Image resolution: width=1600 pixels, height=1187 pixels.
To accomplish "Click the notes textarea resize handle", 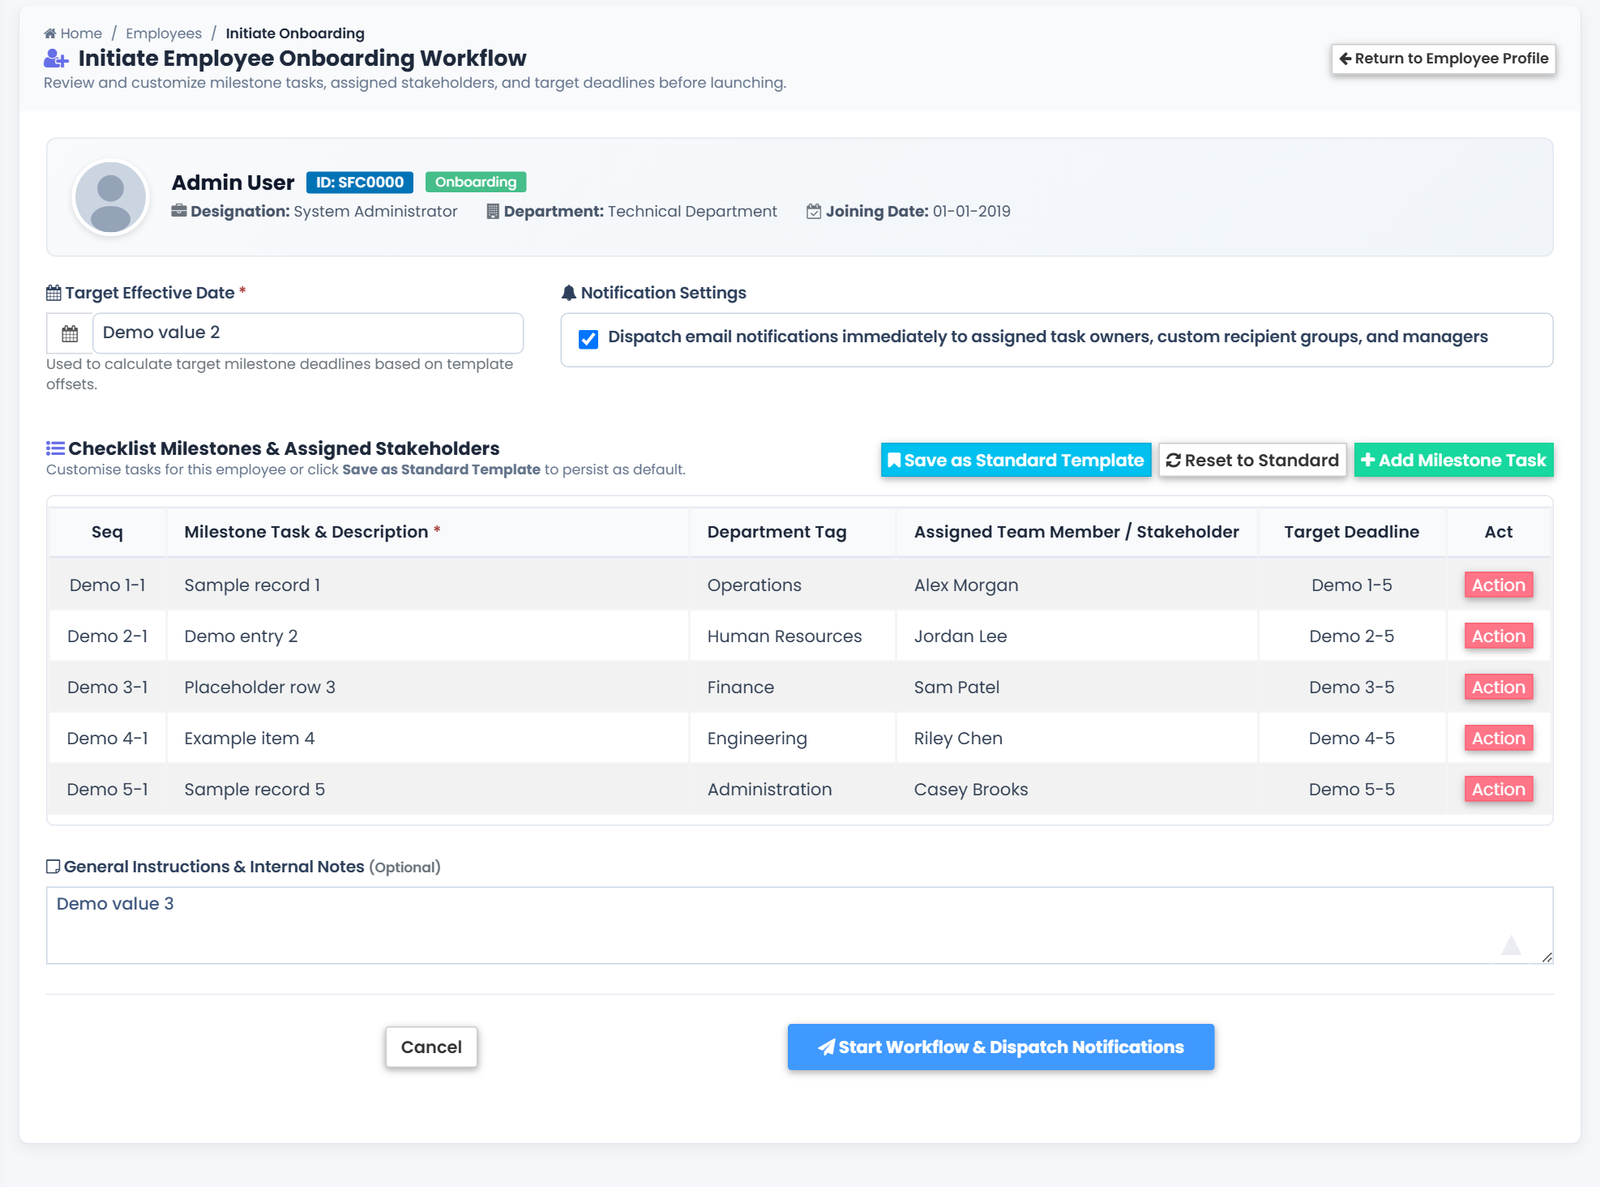I will [1547, 958].
